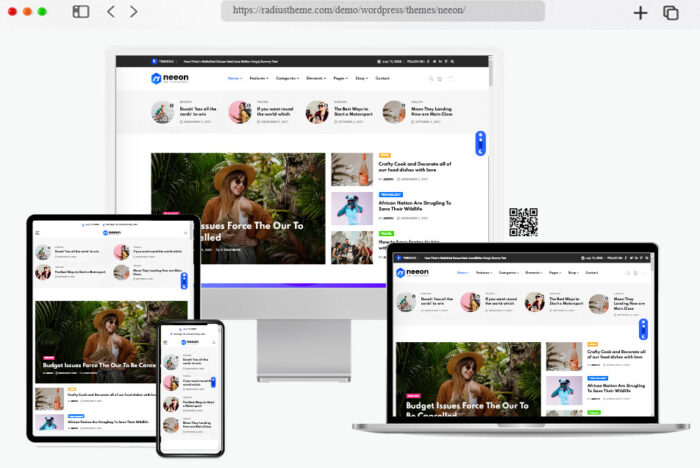Expand the Elements menu on the monitor
This screenshot has width=700, height=468.
point(316,78)
